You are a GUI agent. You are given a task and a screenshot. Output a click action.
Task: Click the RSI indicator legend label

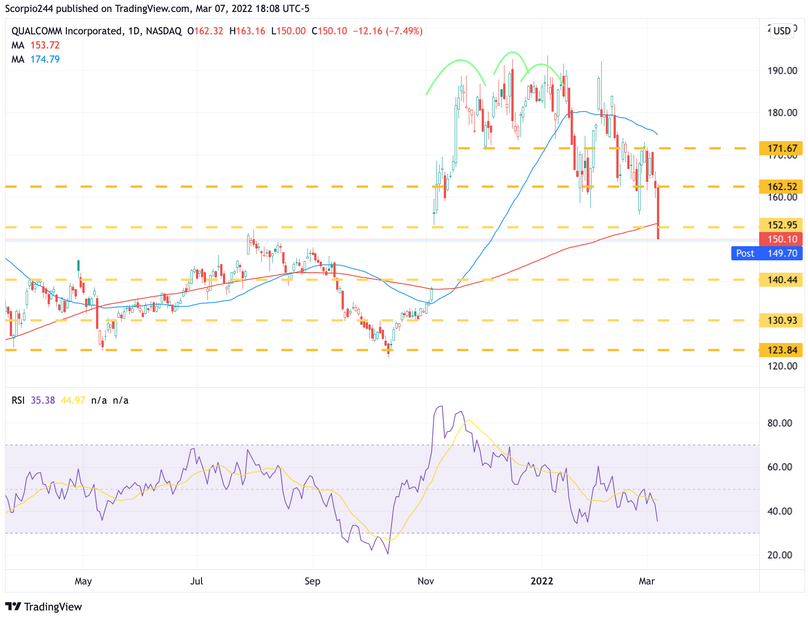[18, 400]
